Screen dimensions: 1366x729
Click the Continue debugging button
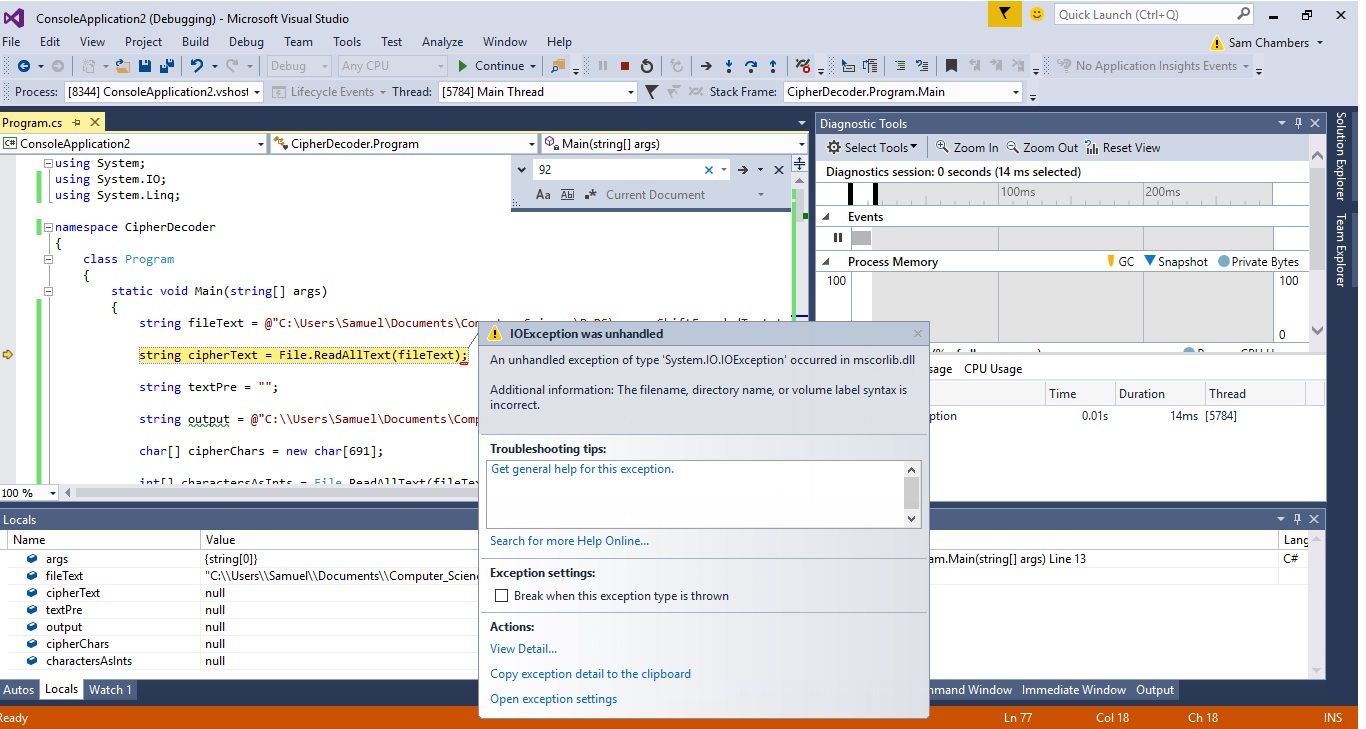click(490, 66)
